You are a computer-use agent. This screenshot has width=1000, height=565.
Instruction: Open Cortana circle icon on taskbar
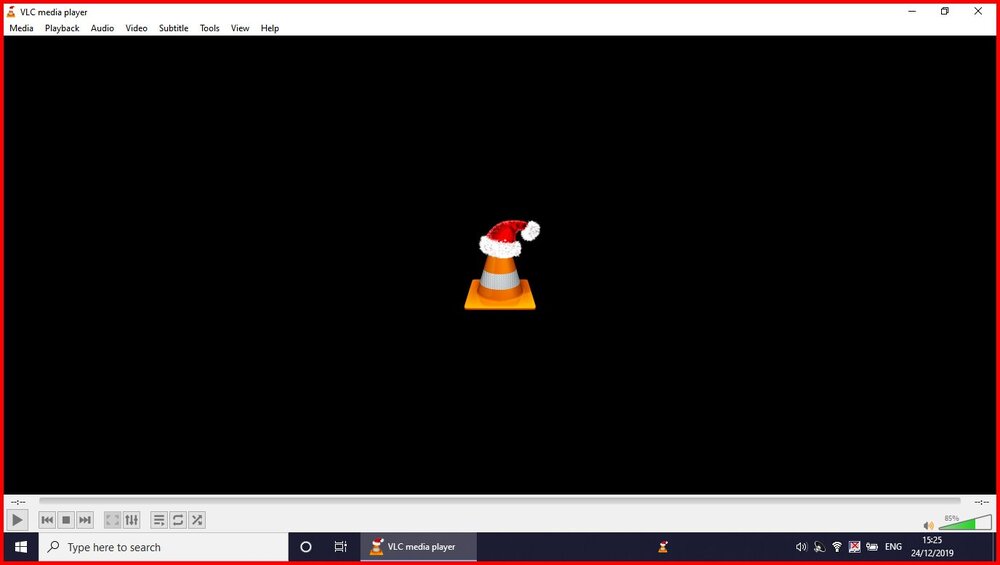pos(305,547)
